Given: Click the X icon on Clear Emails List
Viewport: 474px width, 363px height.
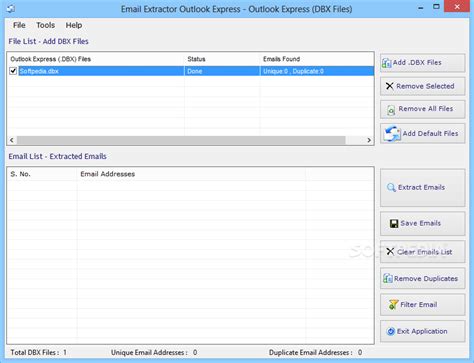Looking at the screenshot, I should pos(390,251).
